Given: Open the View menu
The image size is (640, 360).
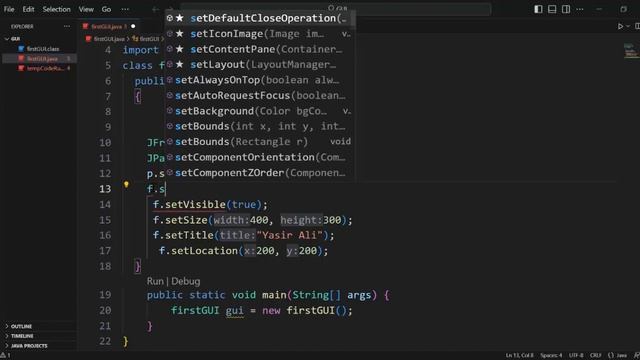Looking at the screenshot, I should (86, 9).
